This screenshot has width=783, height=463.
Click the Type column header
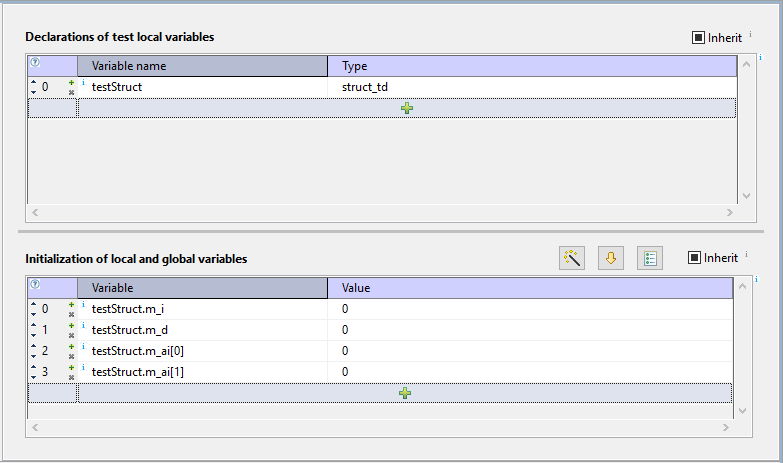[530, 66]
